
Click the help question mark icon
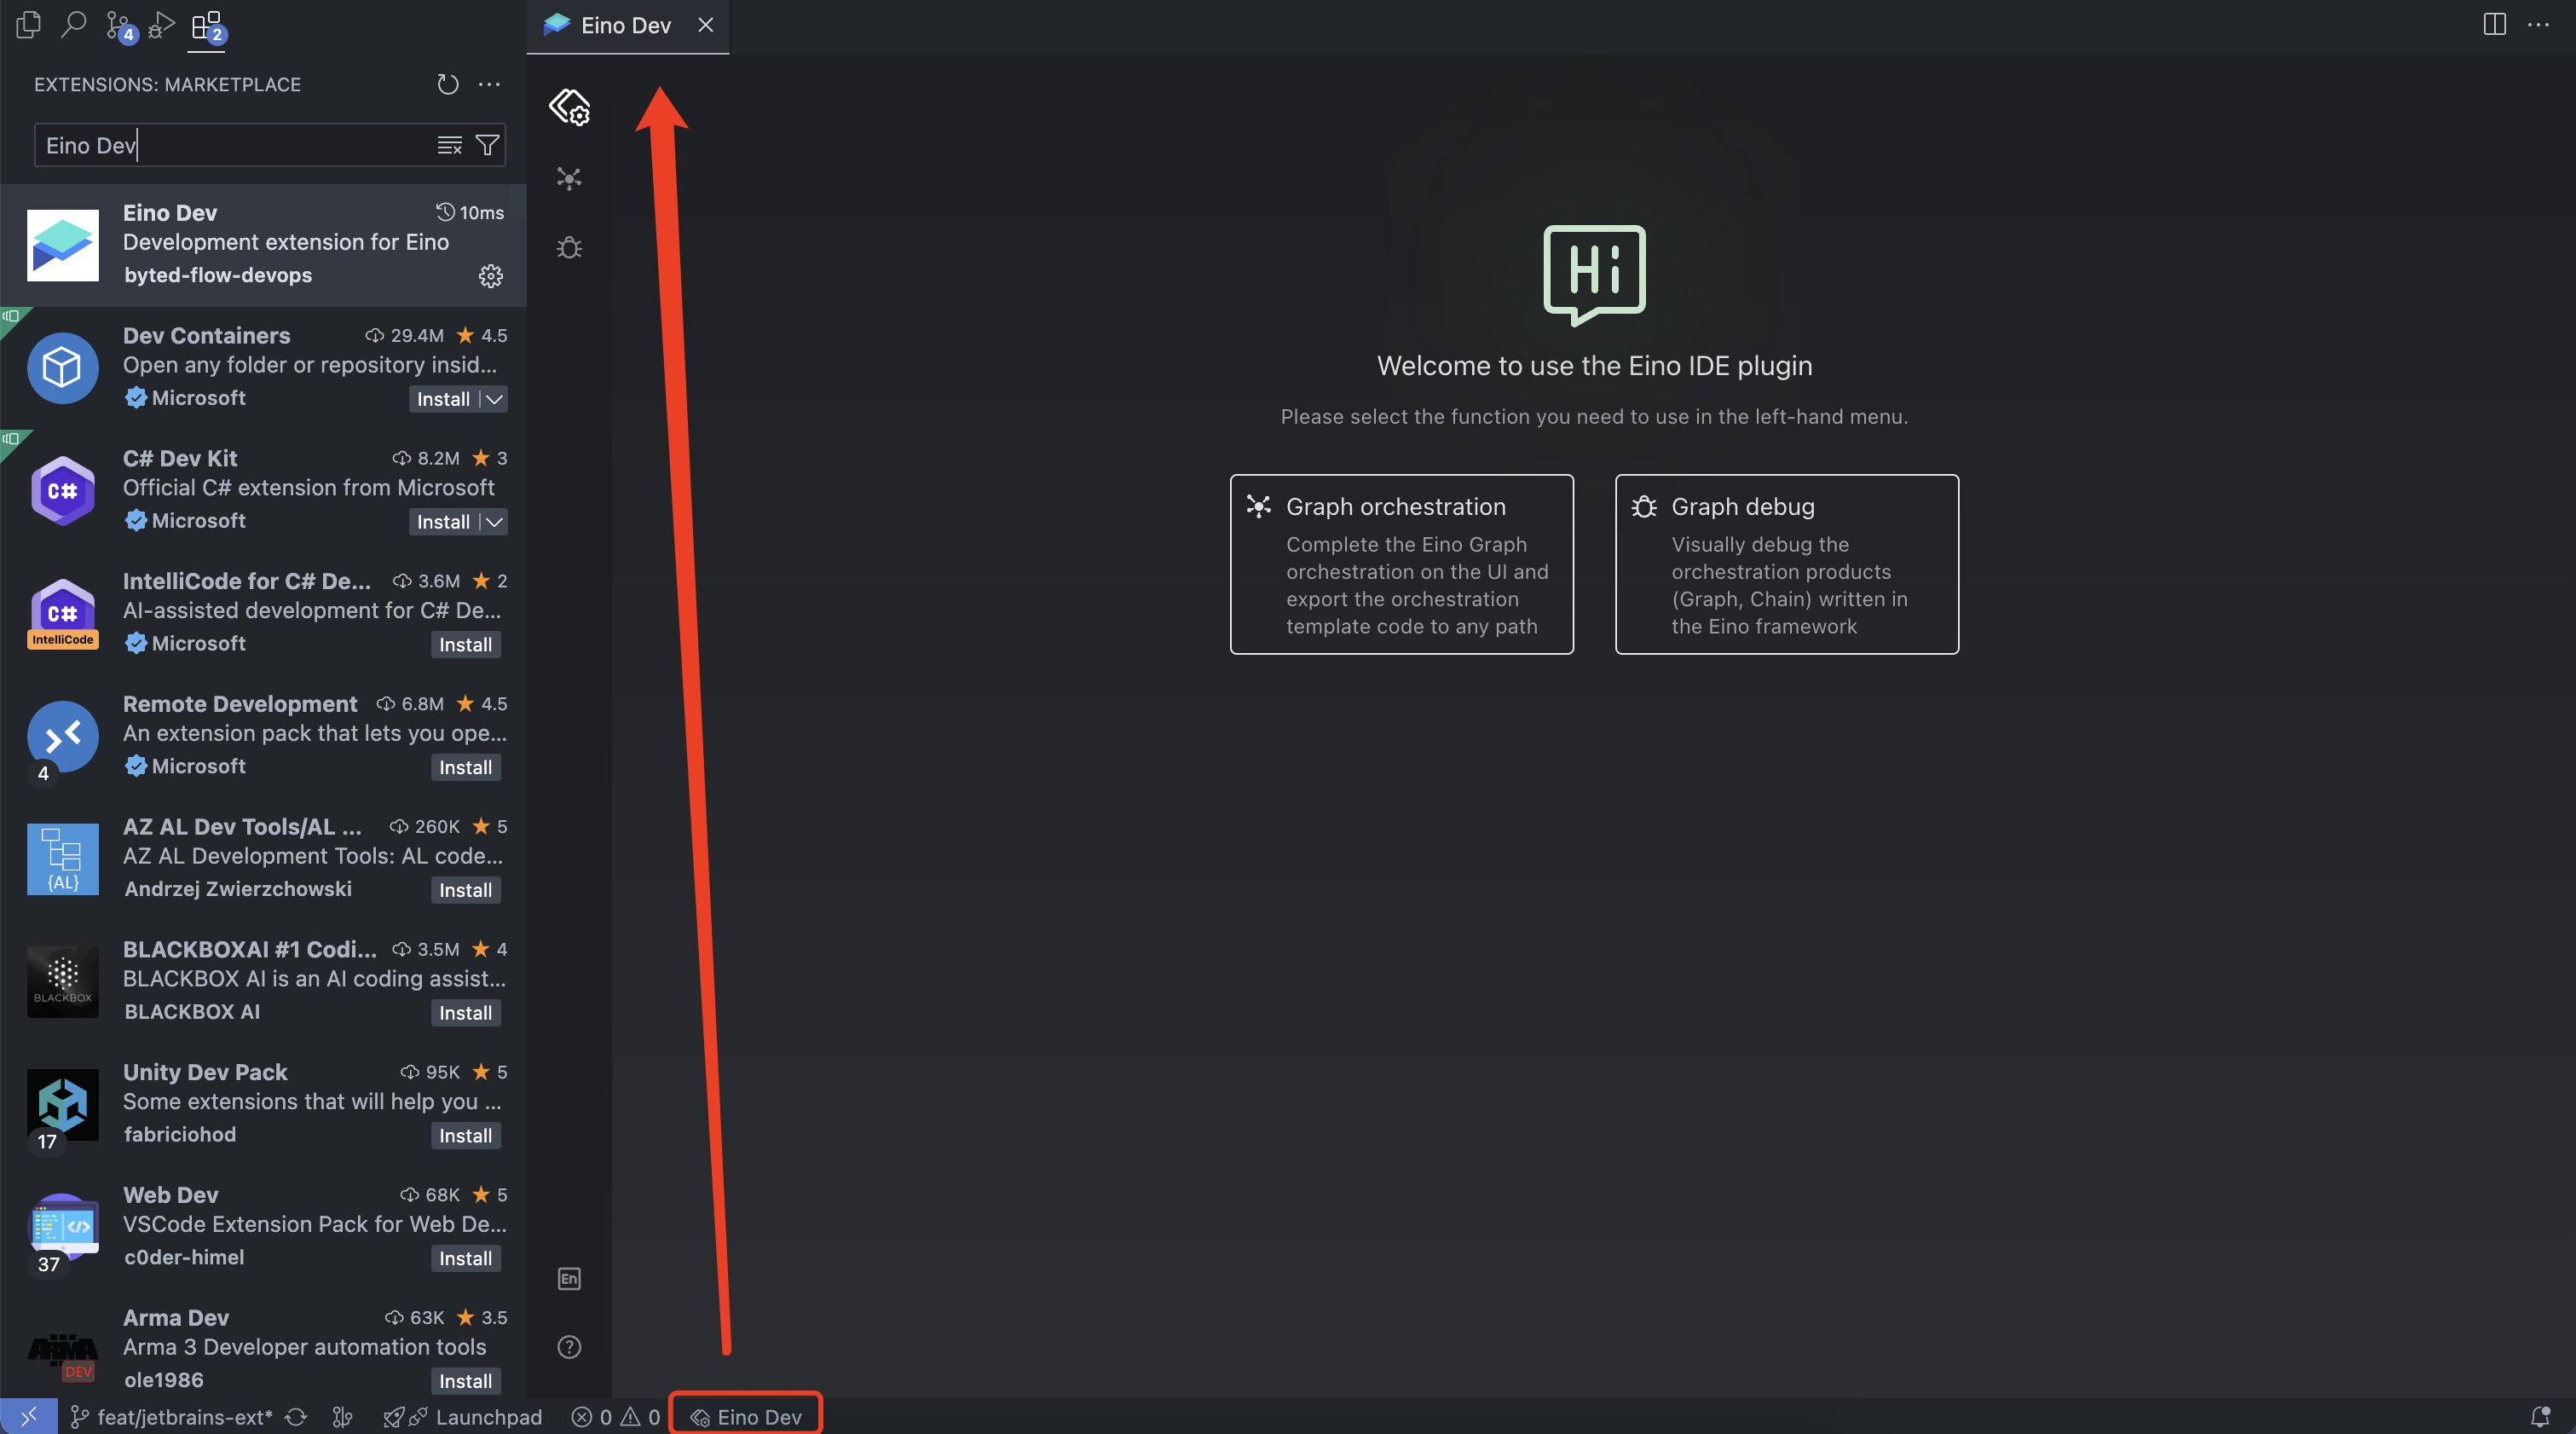(569, 1347)
